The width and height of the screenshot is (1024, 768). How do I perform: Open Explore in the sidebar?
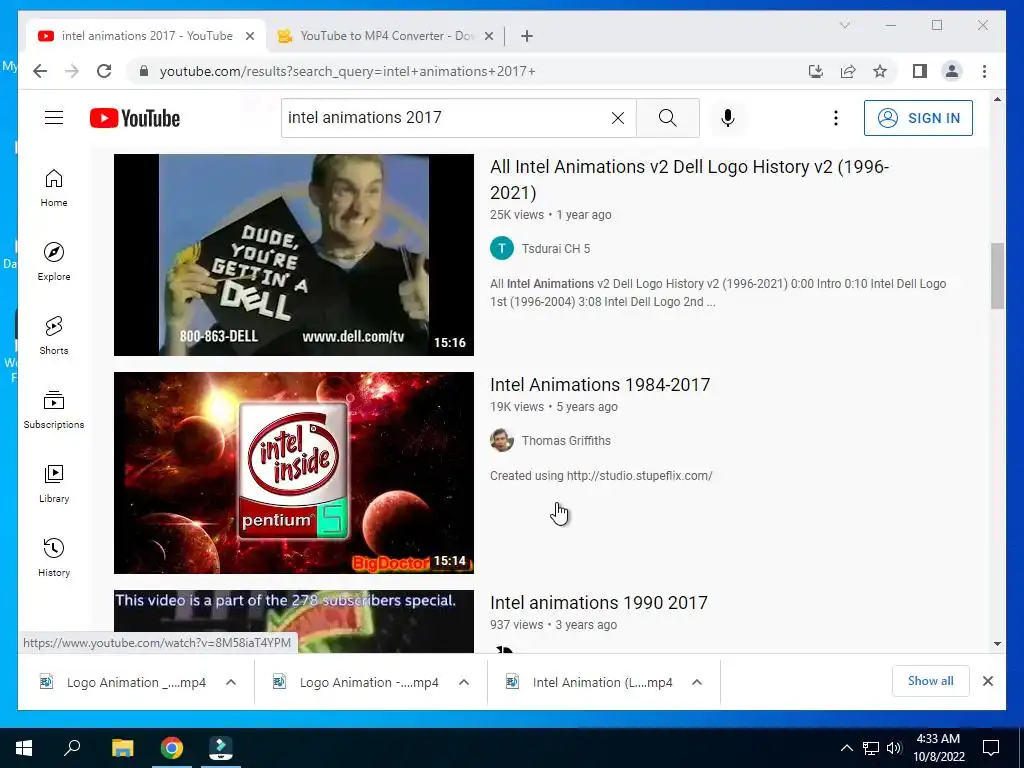pyautogui.click(x=54, y=261)
